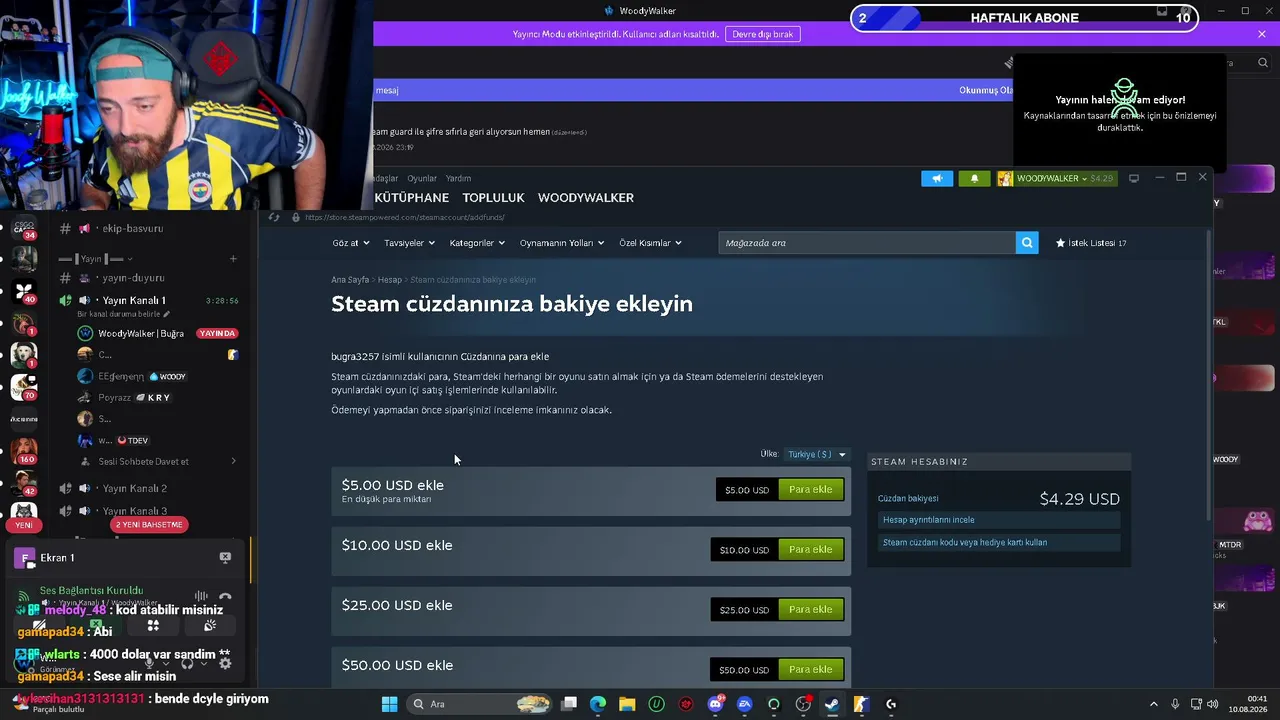Add a channel to Yayın category
The image size is (1280, 720).
coord(233,259)
